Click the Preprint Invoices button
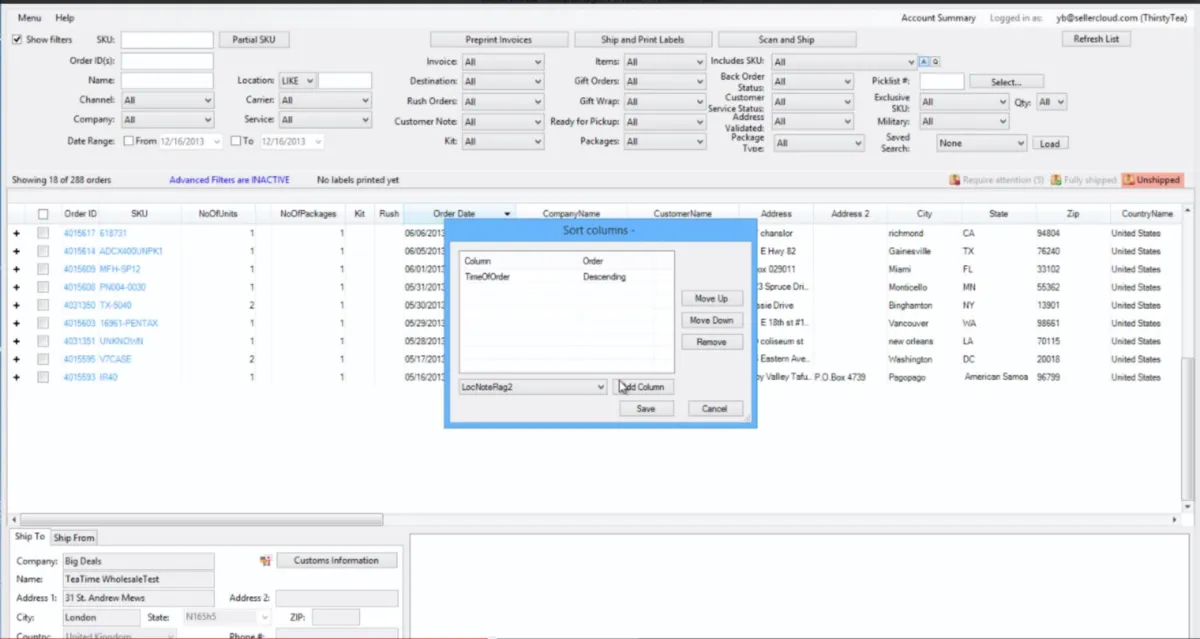 (x=499, y=40)
